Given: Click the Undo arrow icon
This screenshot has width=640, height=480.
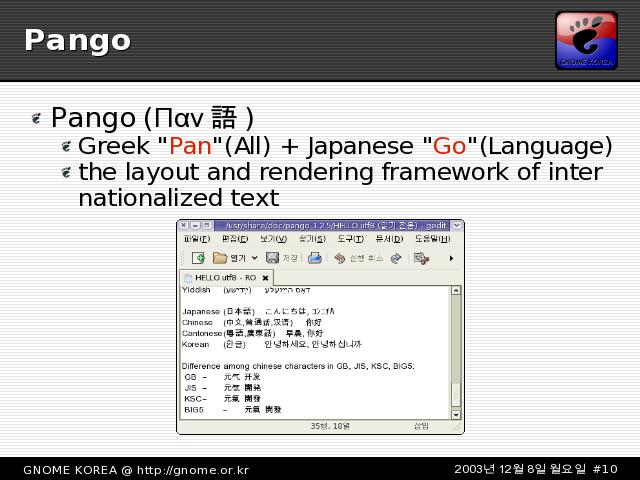Looking at the screenshot, I should coord(340,258).
